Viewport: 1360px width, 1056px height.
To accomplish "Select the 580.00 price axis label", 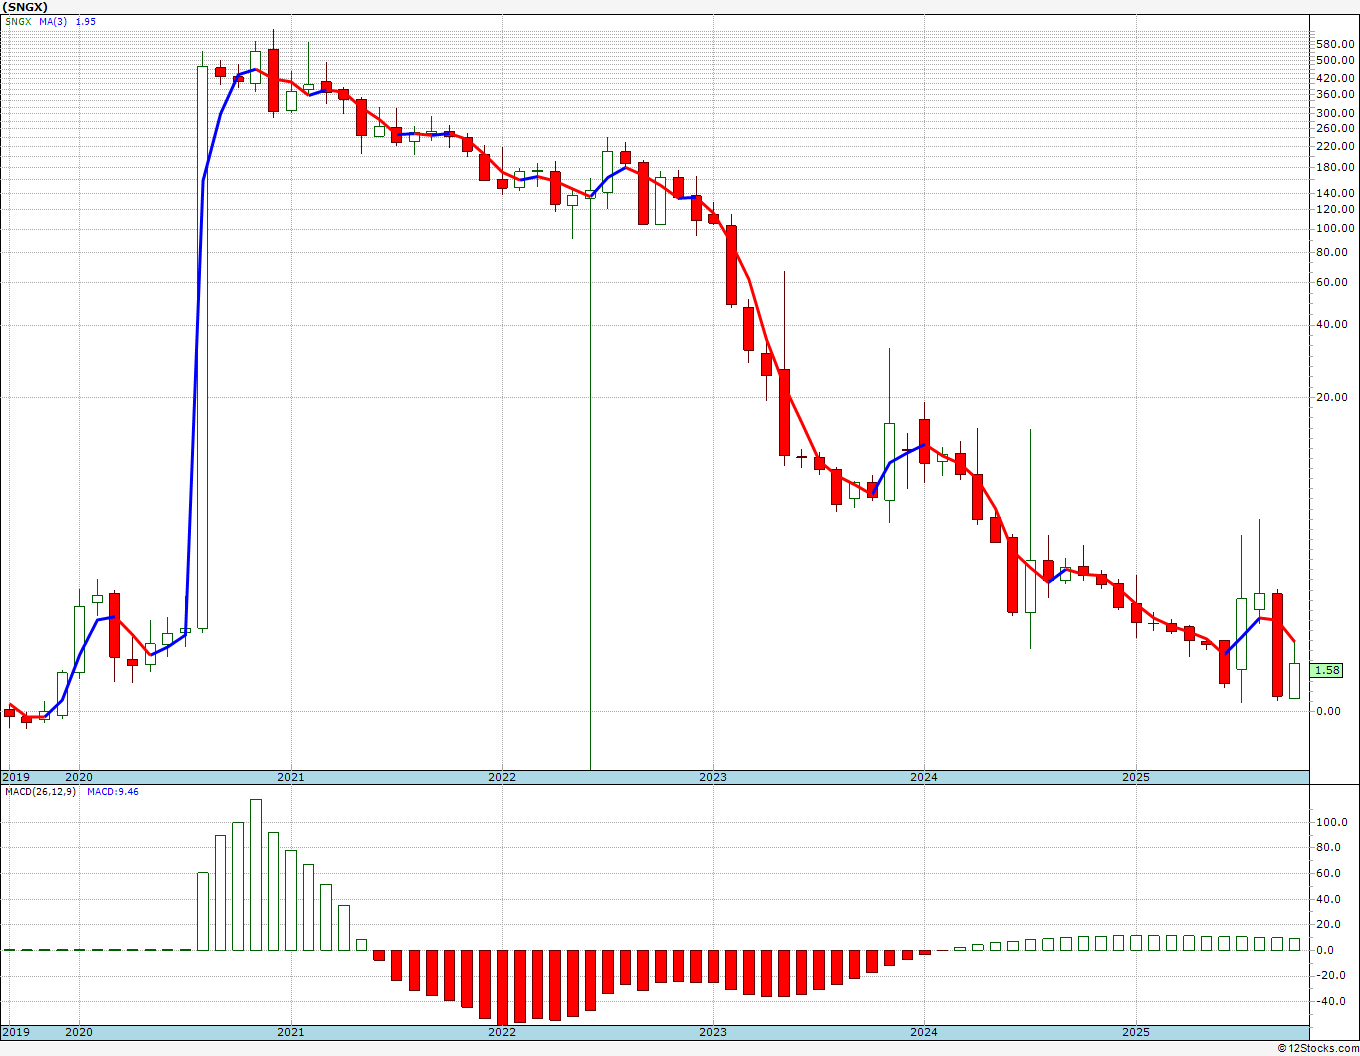I will [x=1335, y=44].
